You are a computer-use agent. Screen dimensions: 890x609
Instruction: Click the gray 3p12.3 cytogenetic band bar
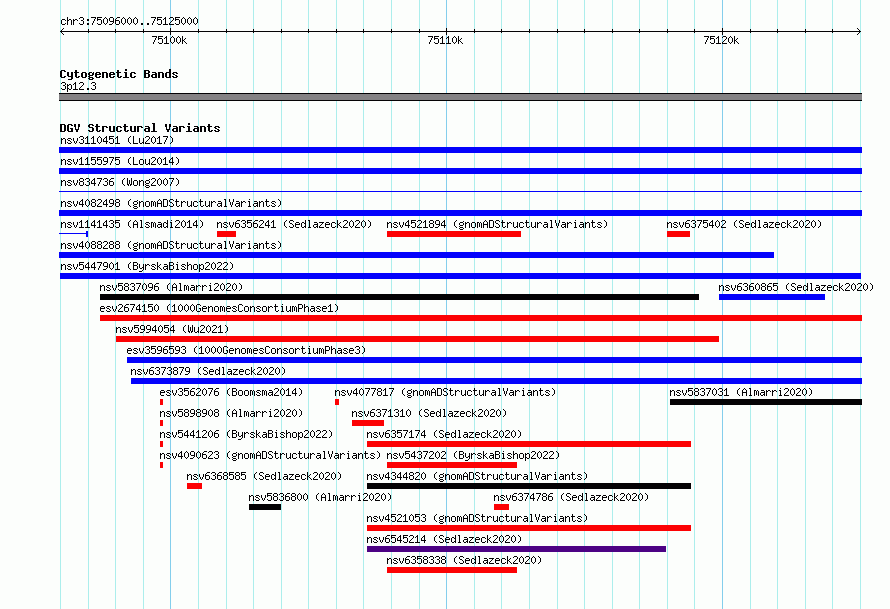(x=460, y=97)
